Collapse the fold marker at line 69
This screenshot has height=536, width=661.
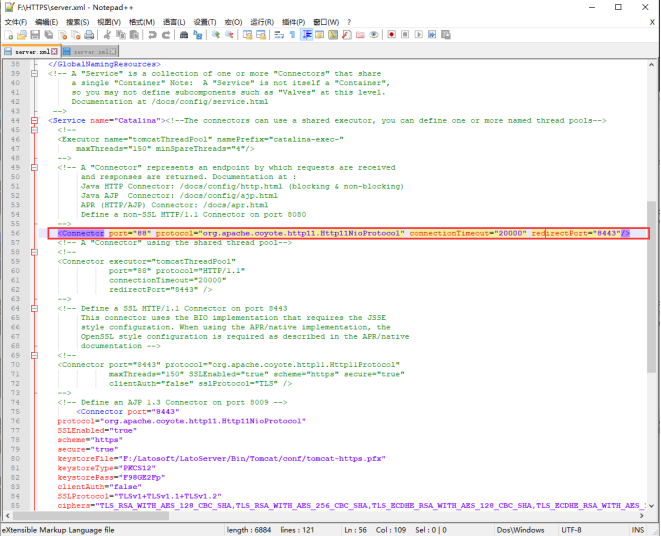pyautogui.click(x=35, y=356)
